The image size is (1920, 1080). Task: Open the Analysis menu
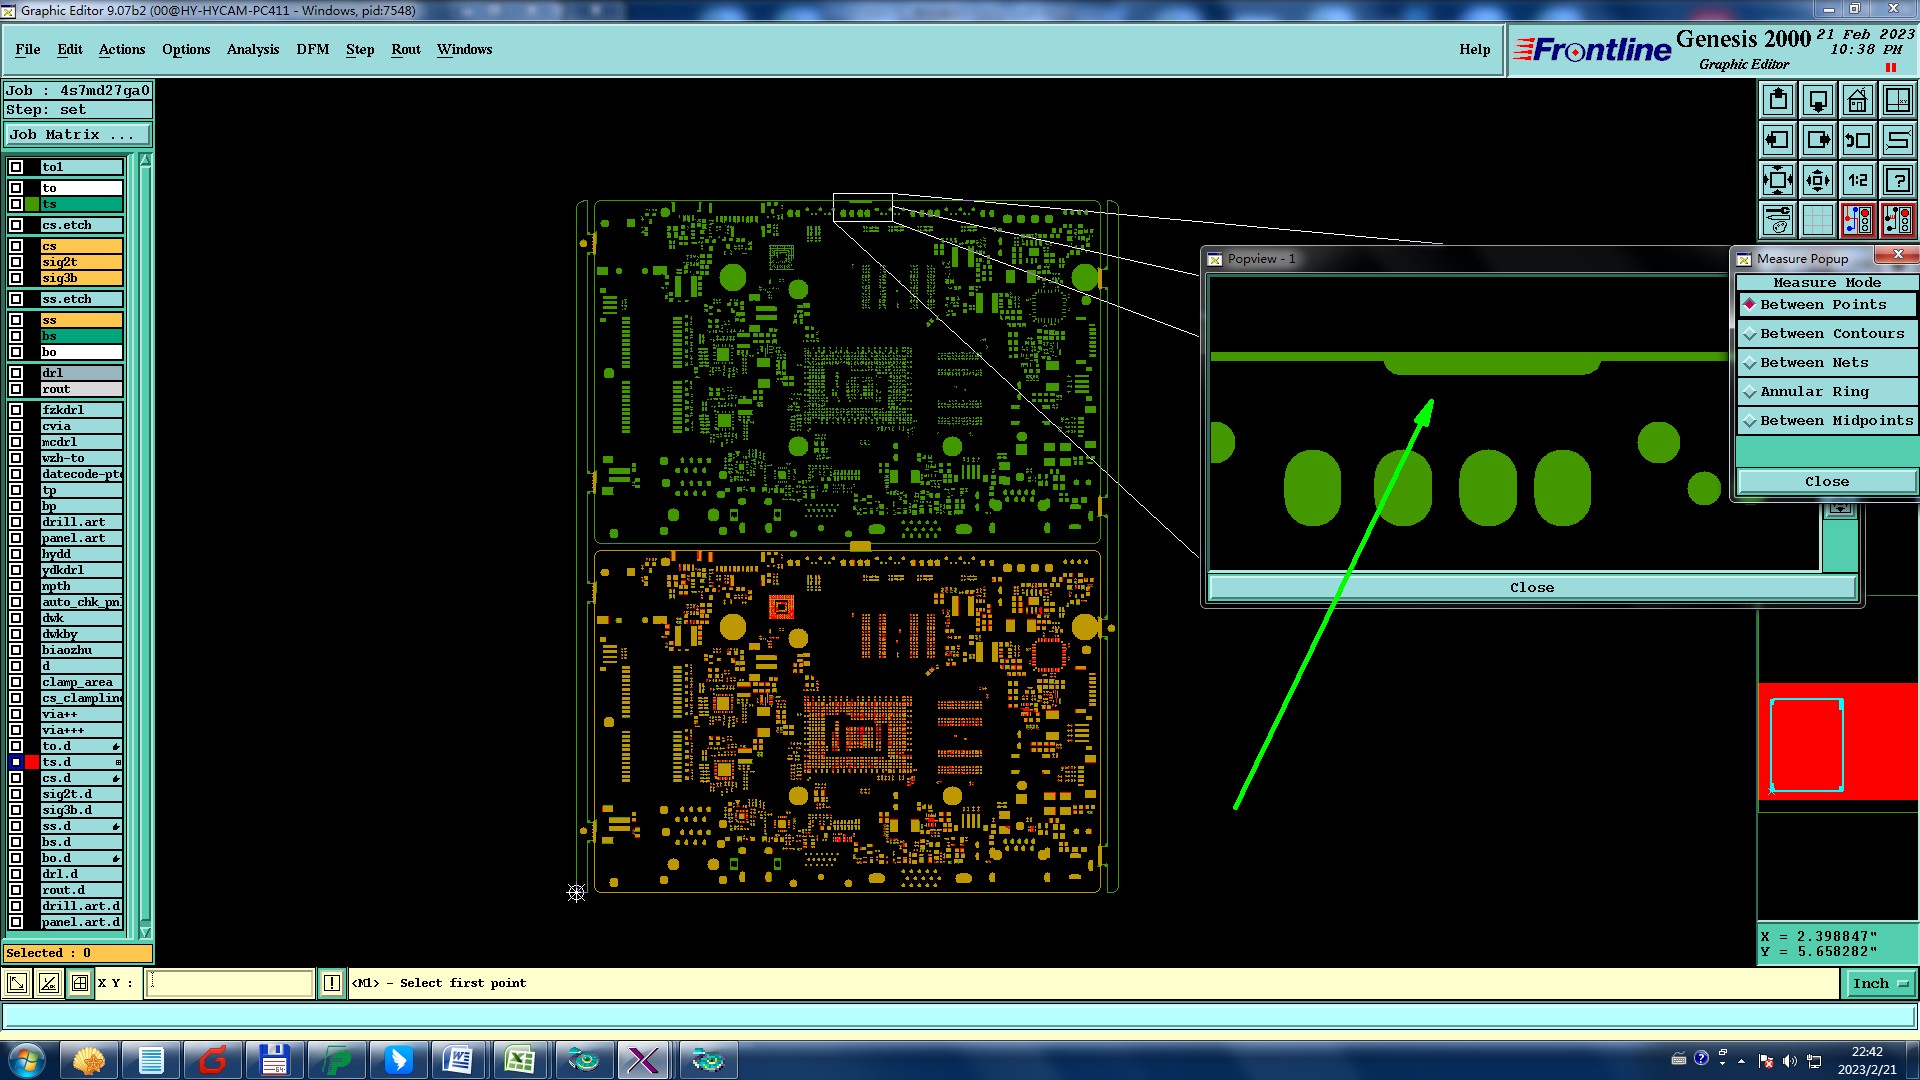click(x=252, y=49)
